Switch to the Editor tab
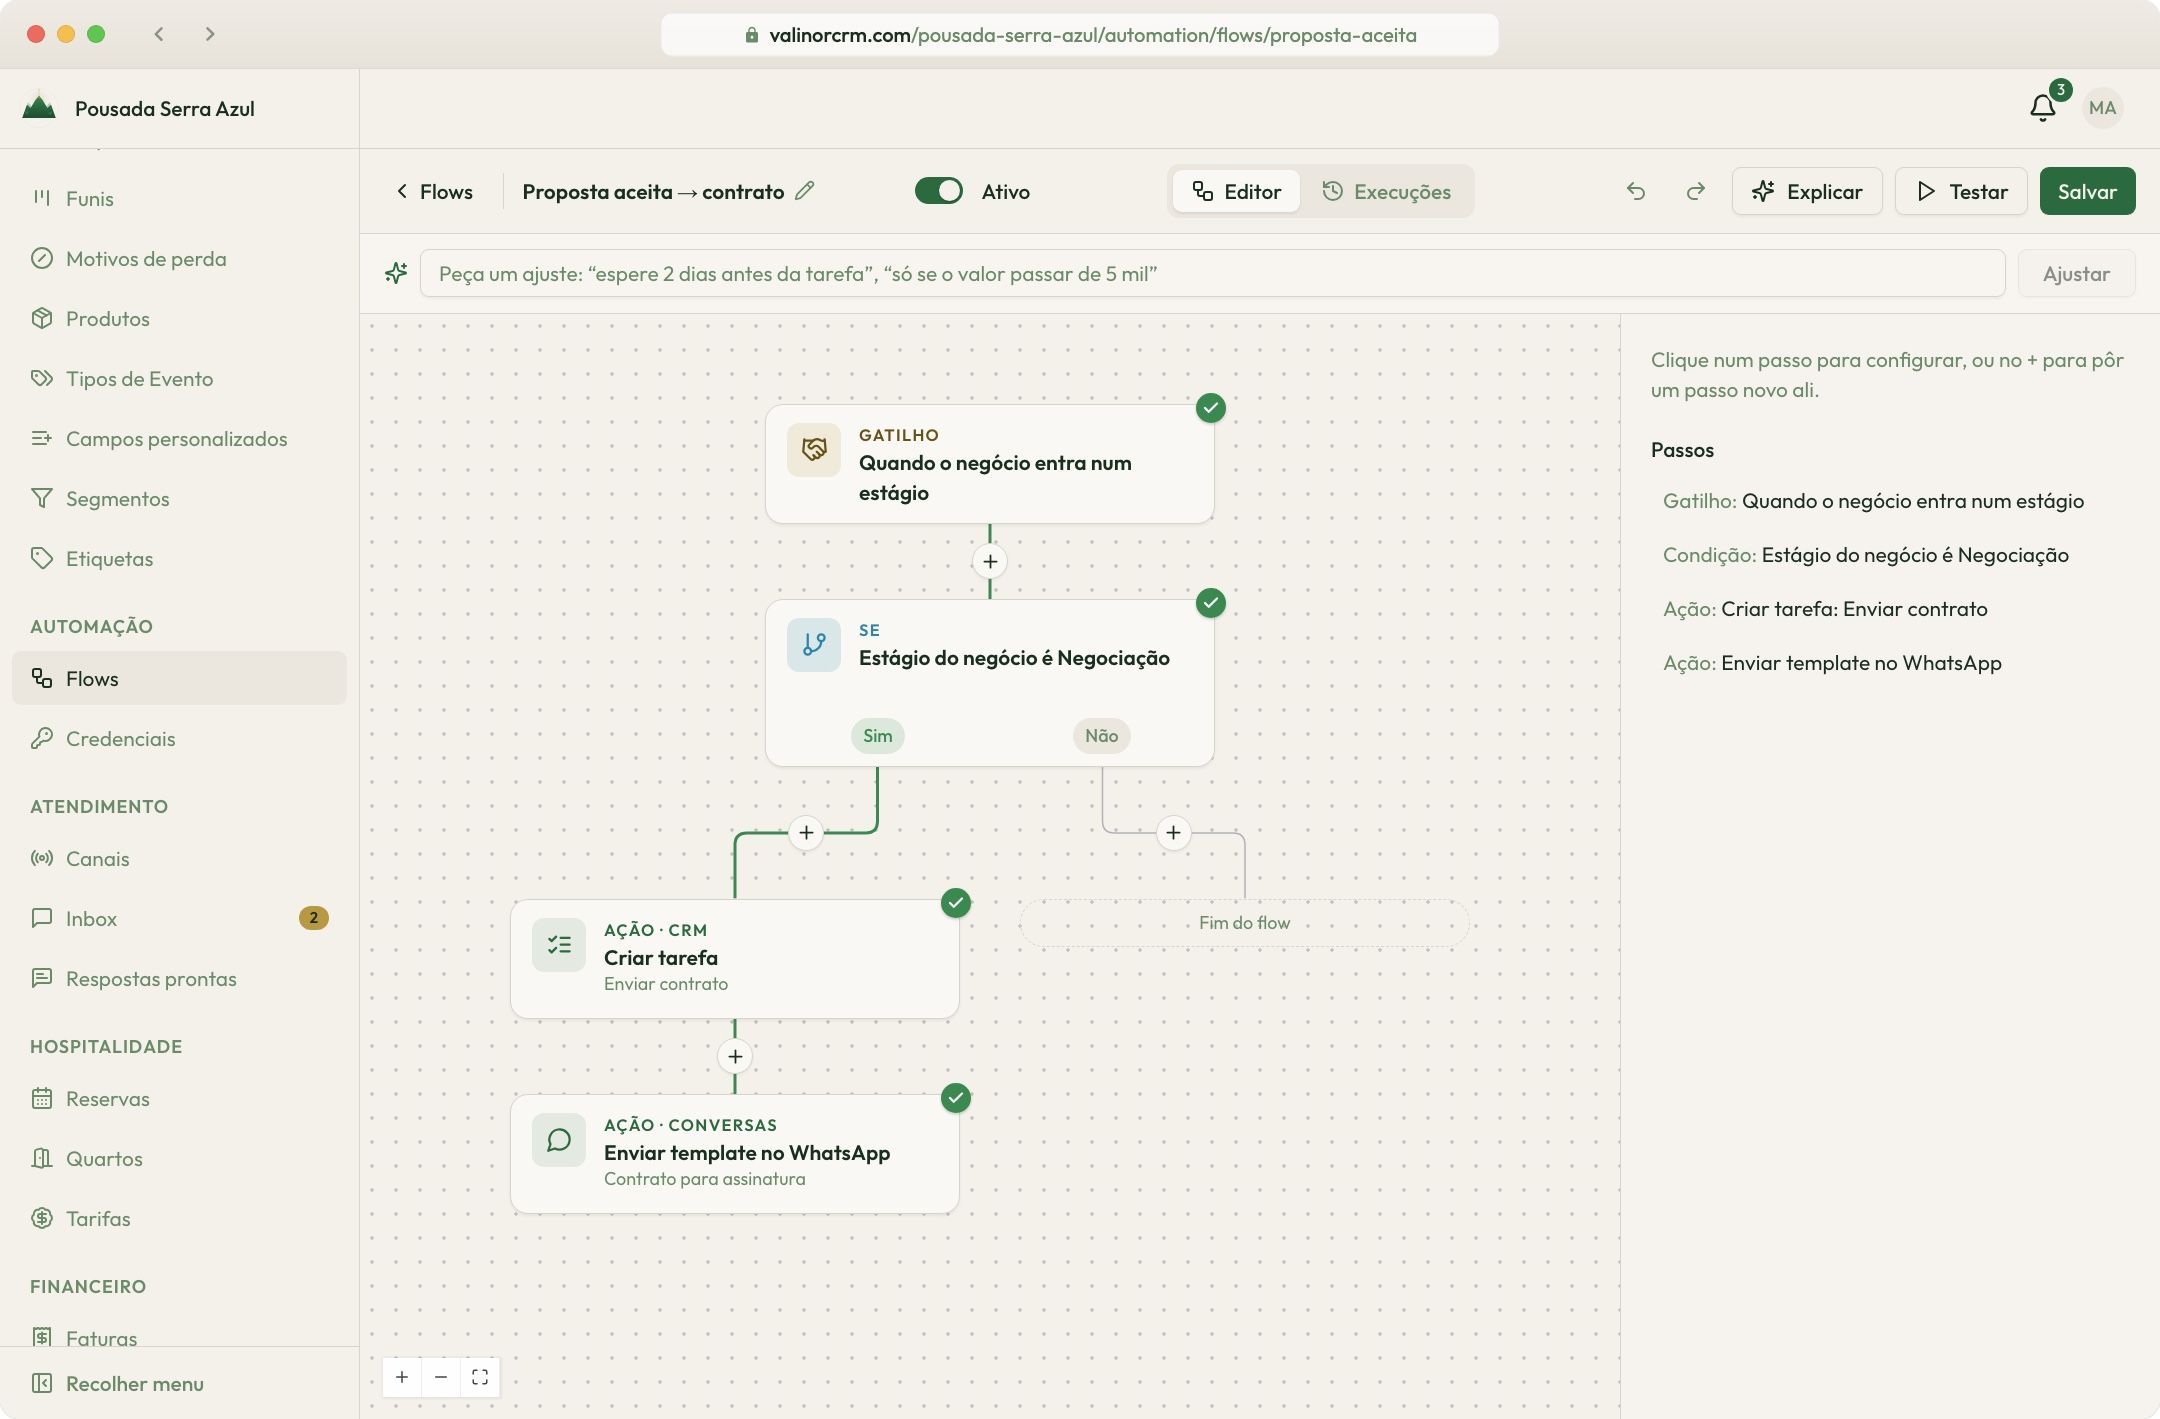2160x1419 pixels. (1236, 191)
